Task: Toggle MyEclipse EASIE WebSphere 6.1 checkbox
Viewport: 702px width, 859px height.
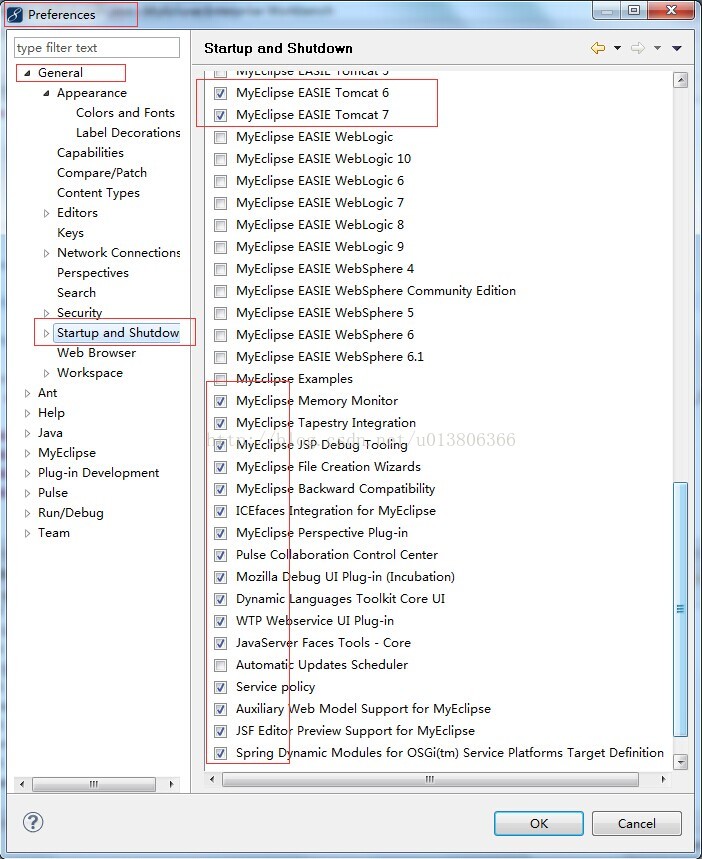Action: (220, 357)
